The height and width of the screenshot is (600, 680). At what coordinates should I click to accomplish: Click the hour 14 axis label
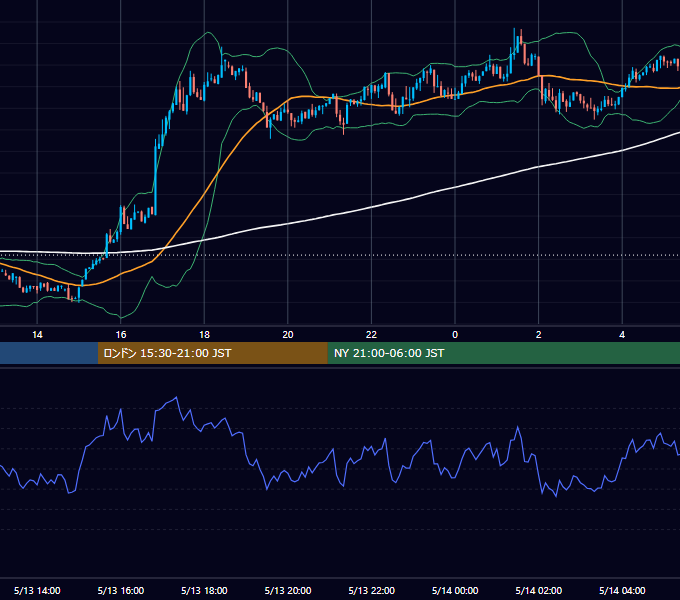pos(37,335)
